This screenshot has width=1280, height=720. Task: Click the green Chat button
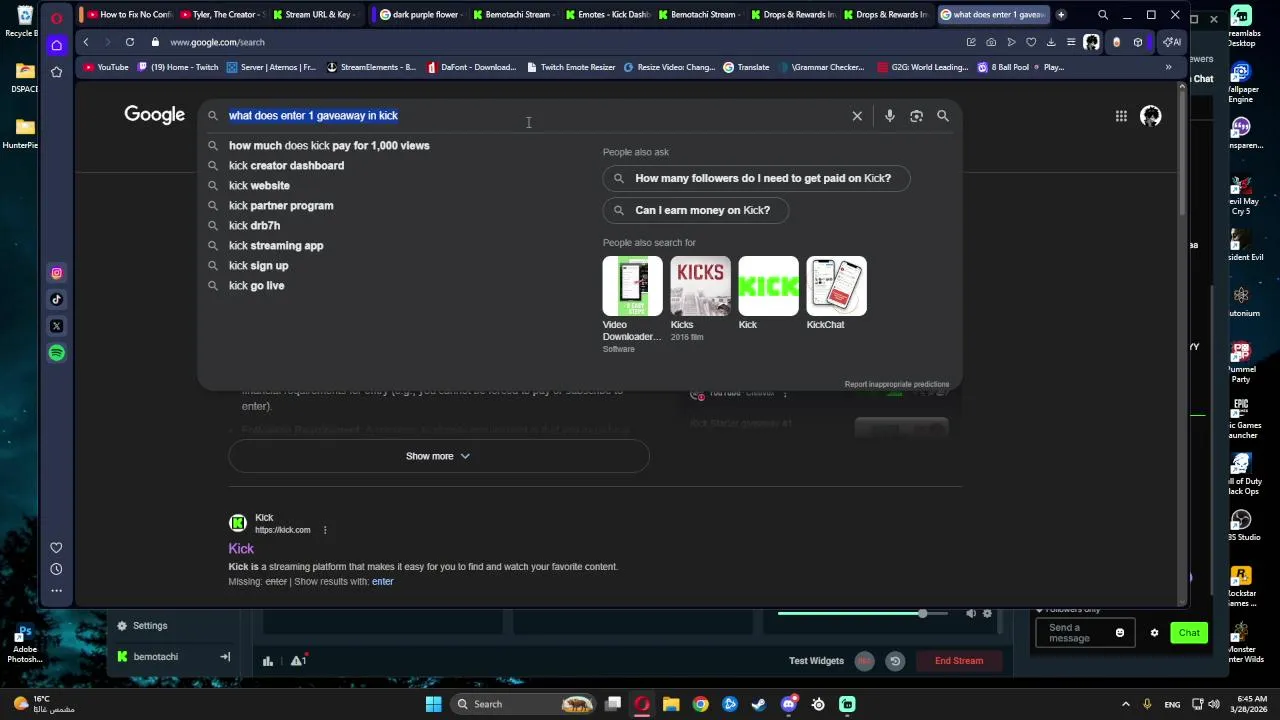point(1189,633)
